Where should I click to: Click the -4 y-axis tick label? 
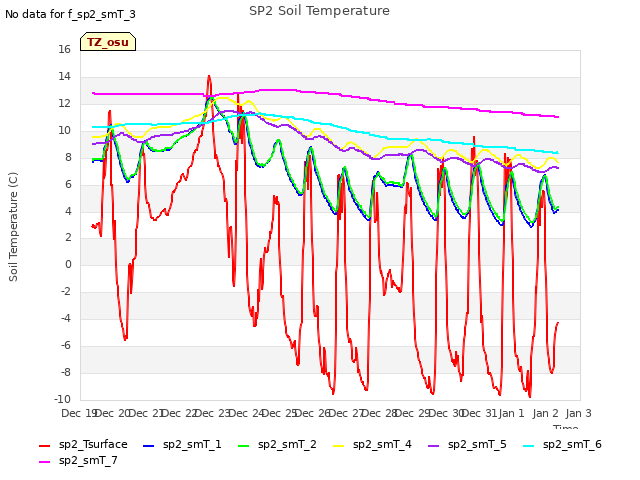65,318
